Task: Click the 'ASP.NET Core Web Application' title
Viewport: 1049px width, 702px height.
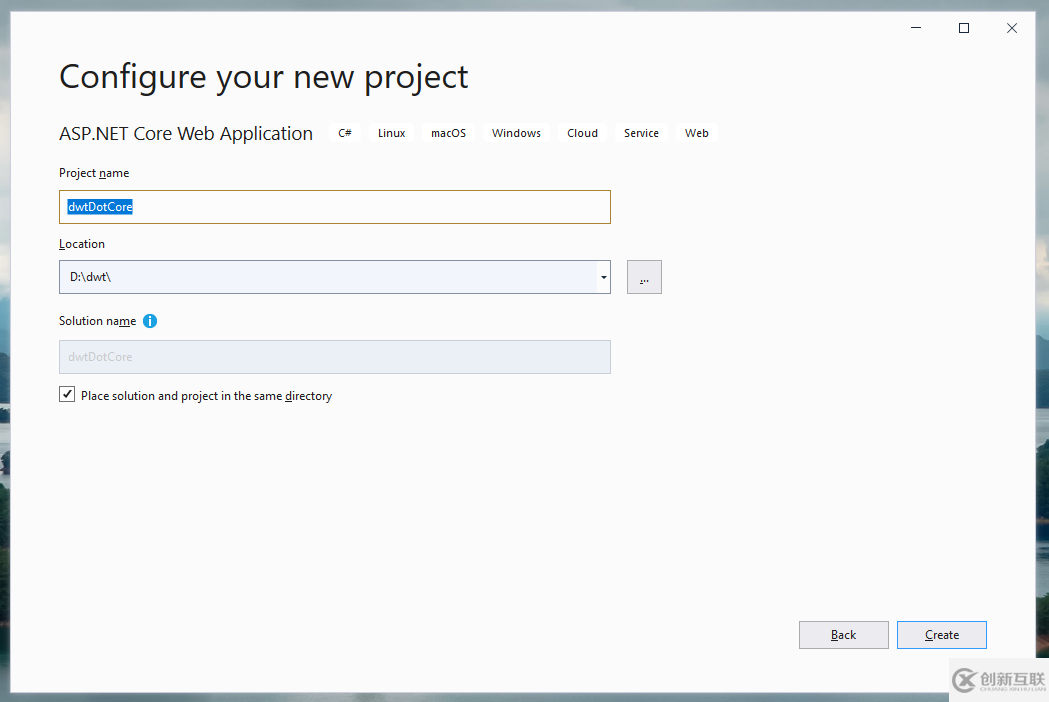Action: click(x=186, y=134)
